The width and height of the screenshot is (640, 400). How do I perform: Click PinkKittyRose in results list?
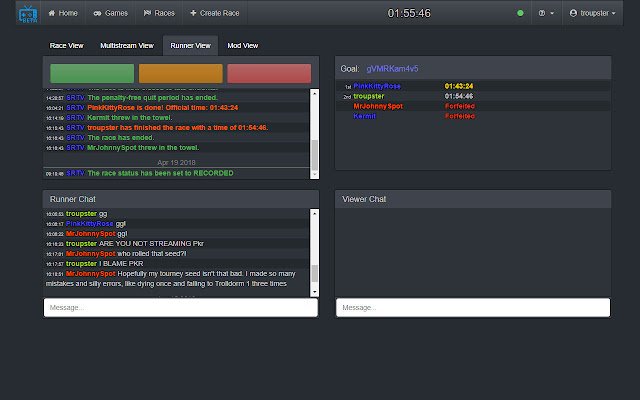(377, 86)
